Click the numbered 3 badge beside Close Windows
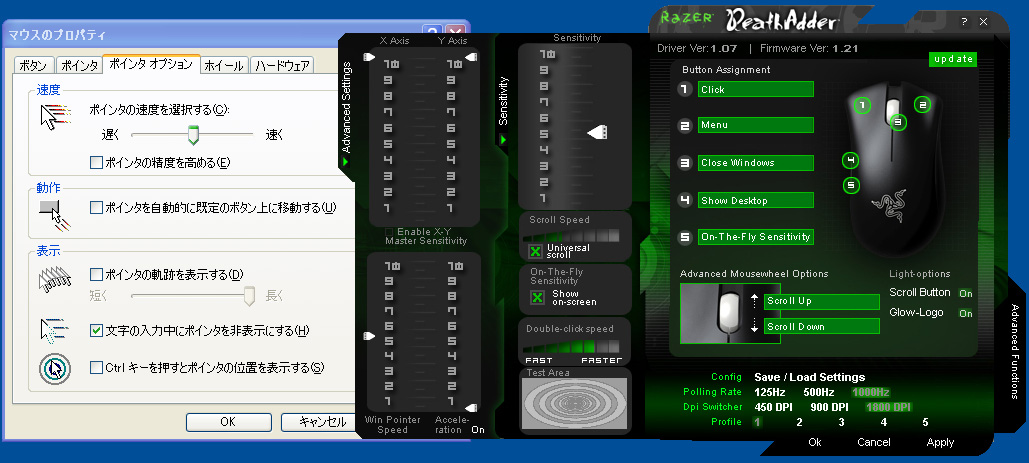Screen dimensions: 1029x463 686,163
